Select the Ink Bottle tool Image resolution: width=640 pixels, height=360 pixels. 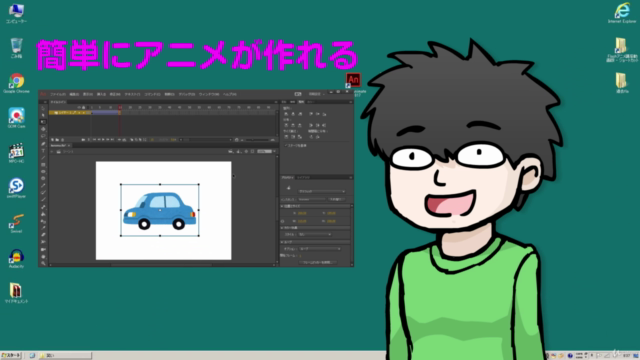[43, 221]
